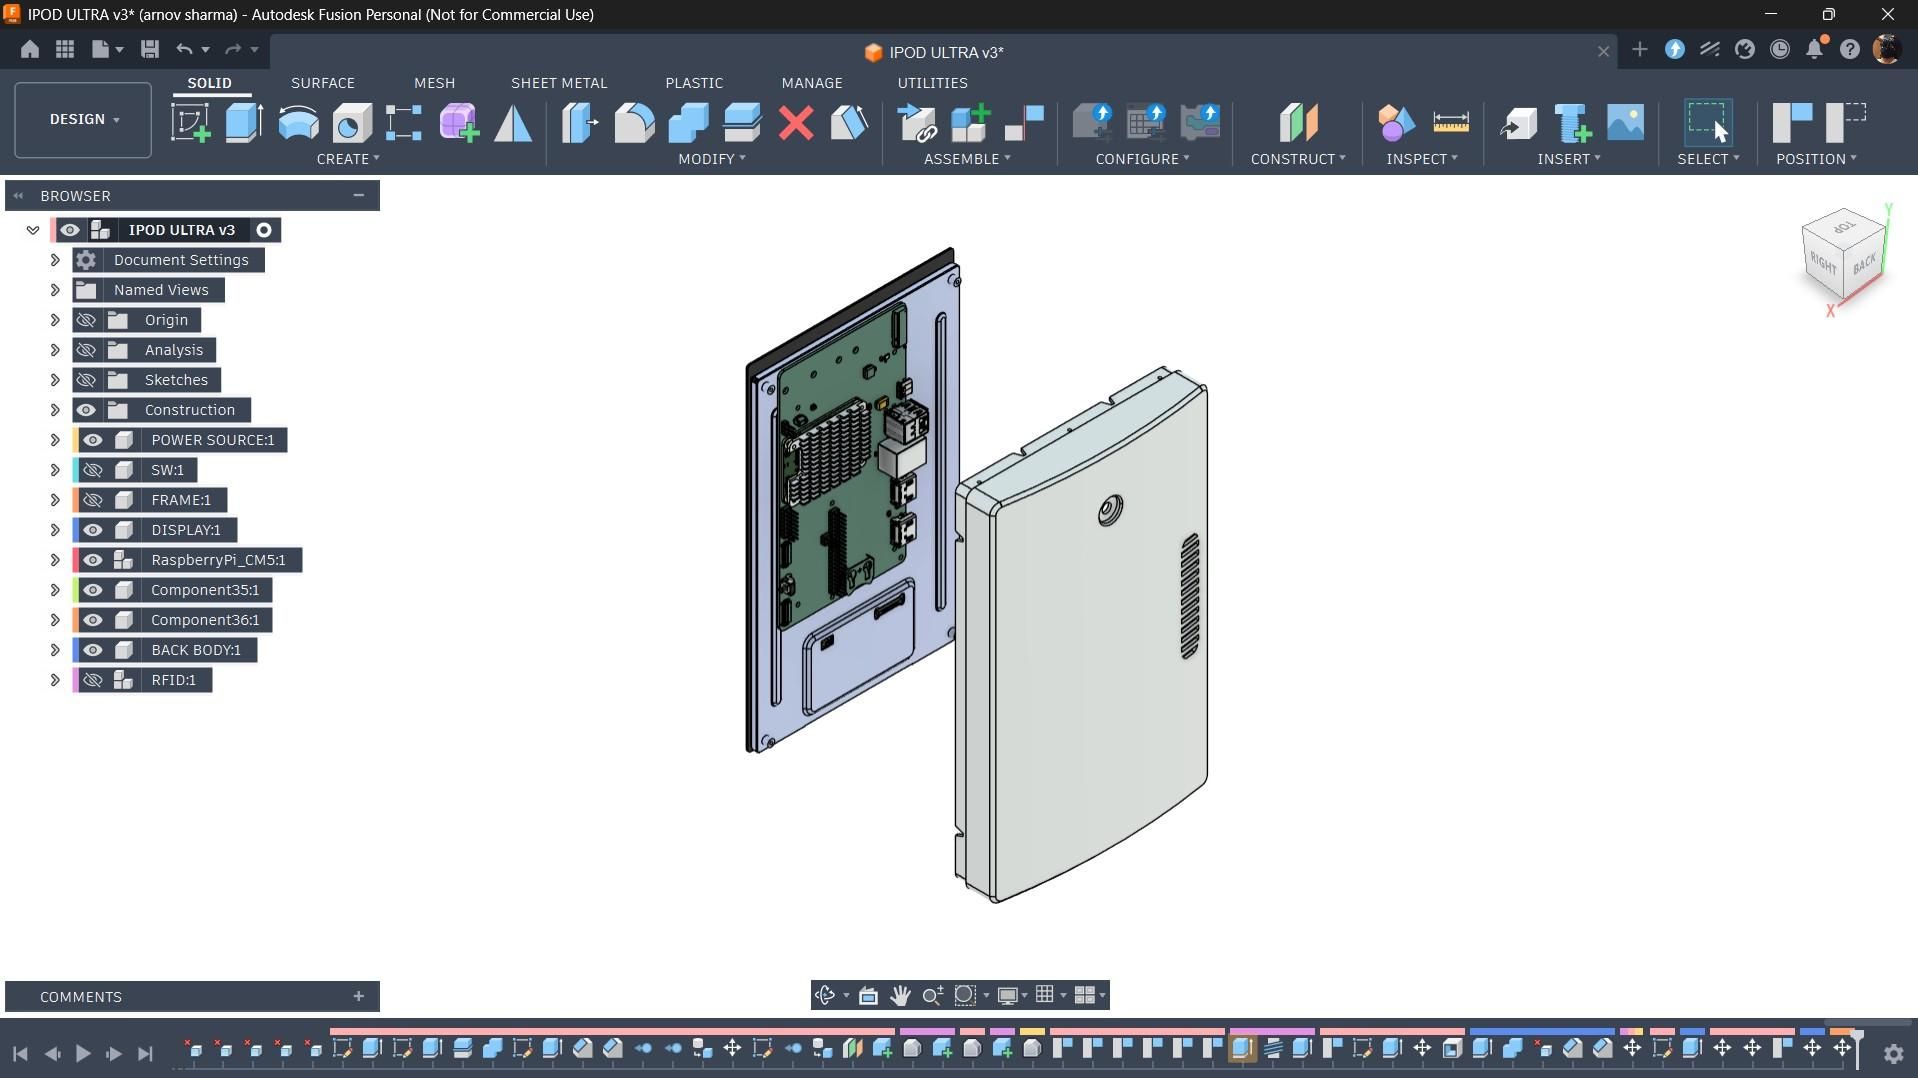Viewport: 1918px width, 1078px height.
Task: Collapse the IPOD ULTRA v3 root node
Action: (33, 230)
